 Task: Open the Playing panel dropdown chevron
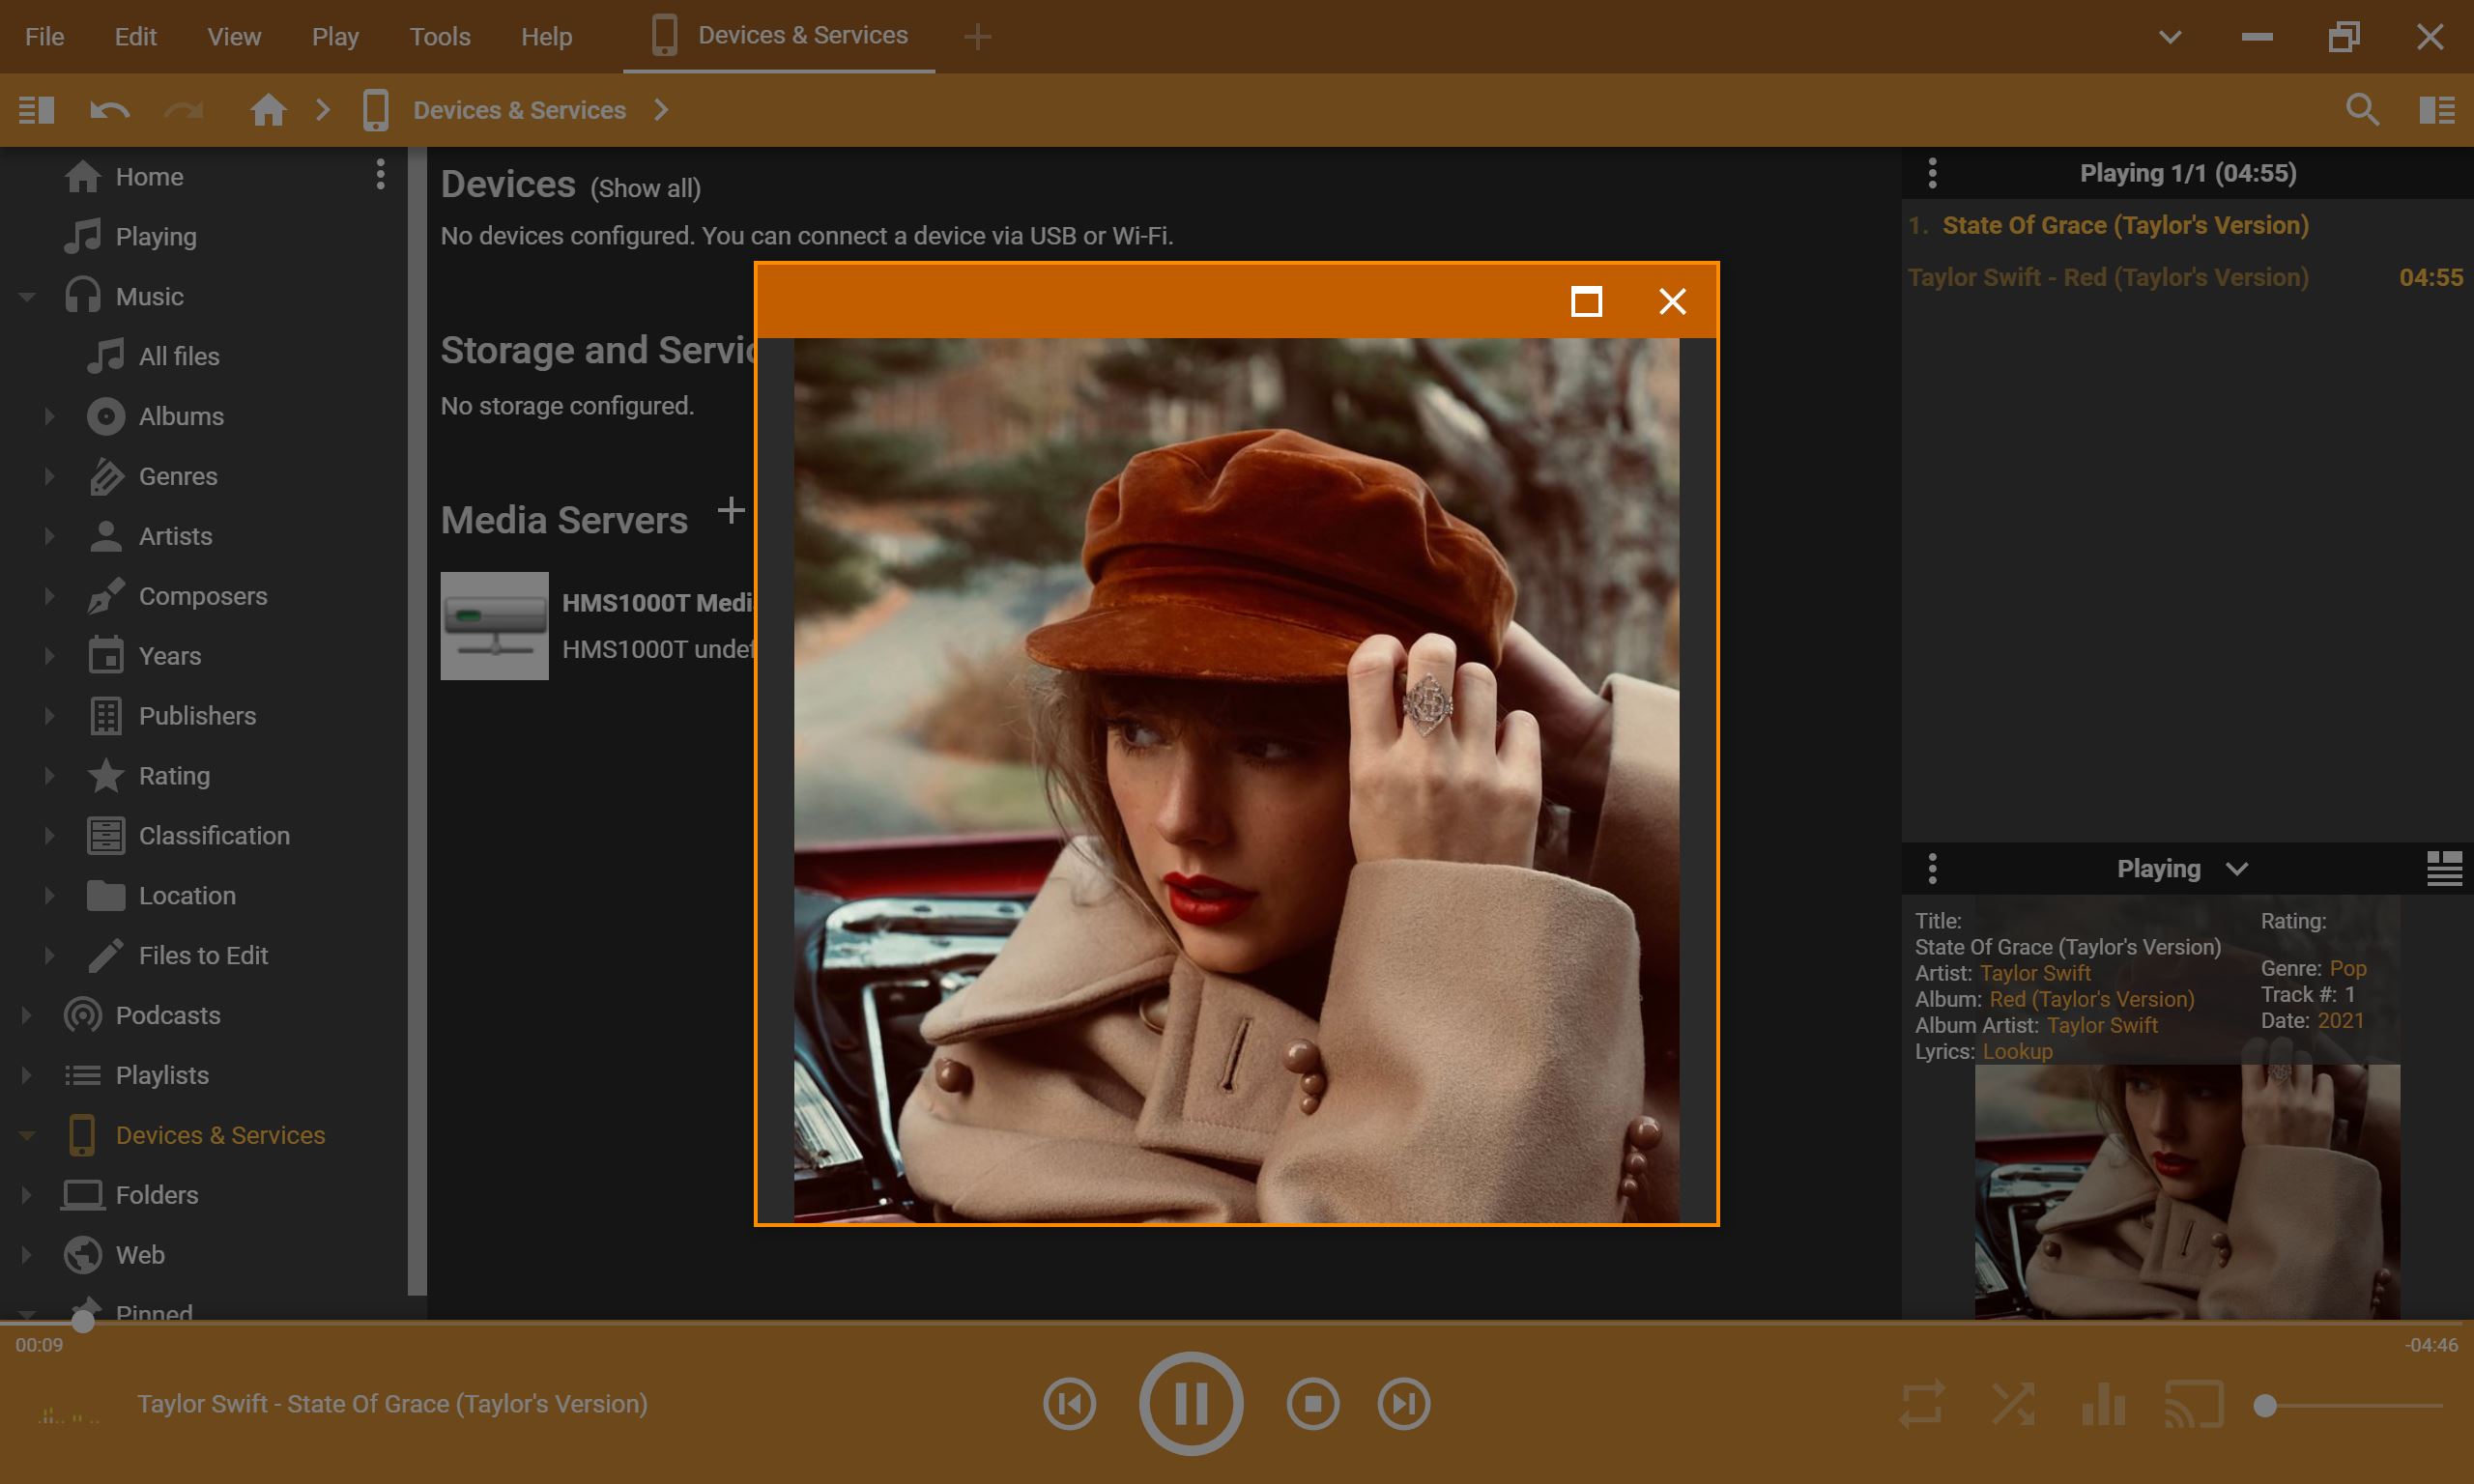(2237, 869)
